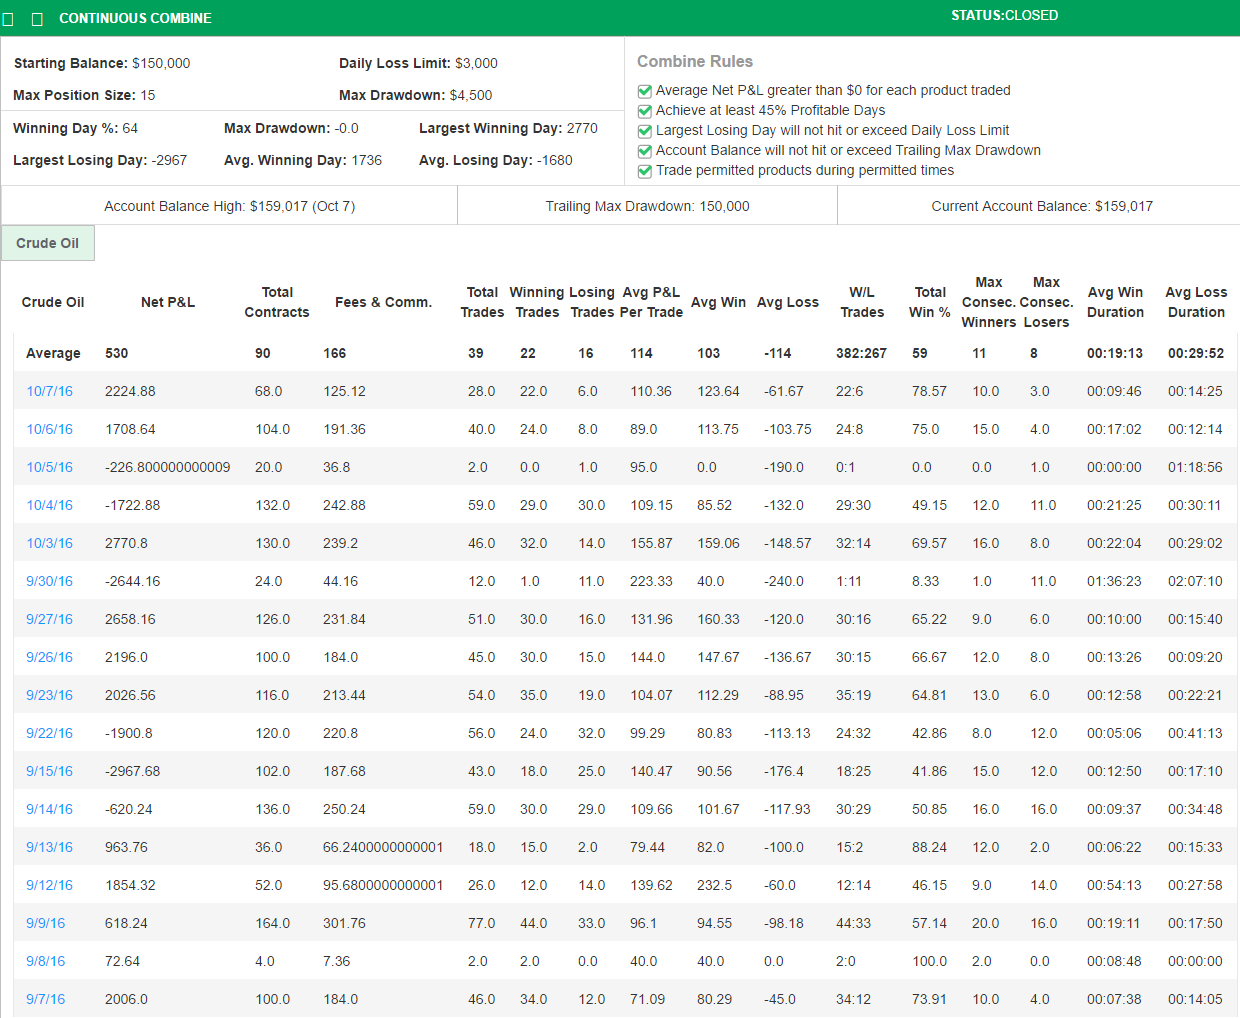Click the Account Balance High cell
Screen dimensions: 1240x1018
click(229, 206)
